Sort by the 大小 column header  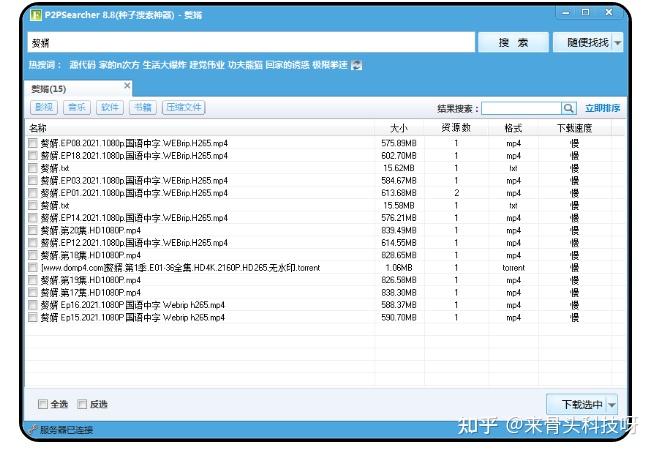[x=399, y=128]
